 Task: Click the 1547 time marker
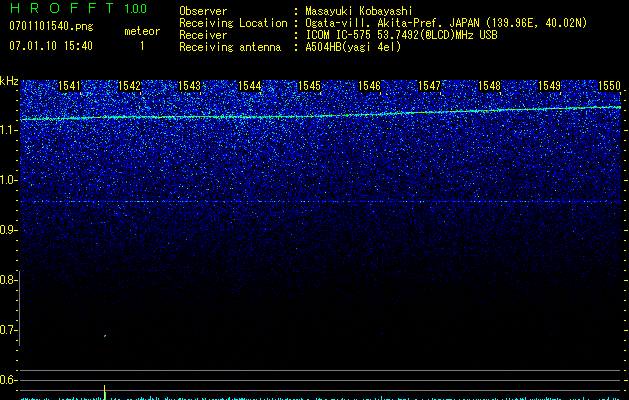click(429, 86)
